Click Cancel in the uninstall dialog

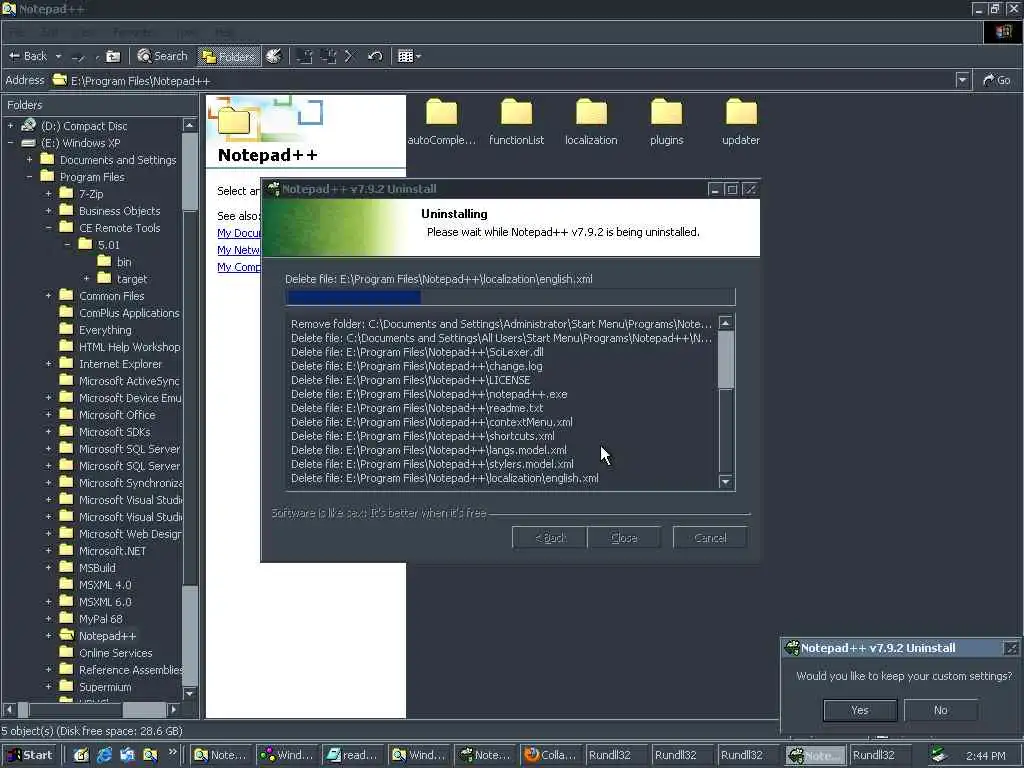710,537
